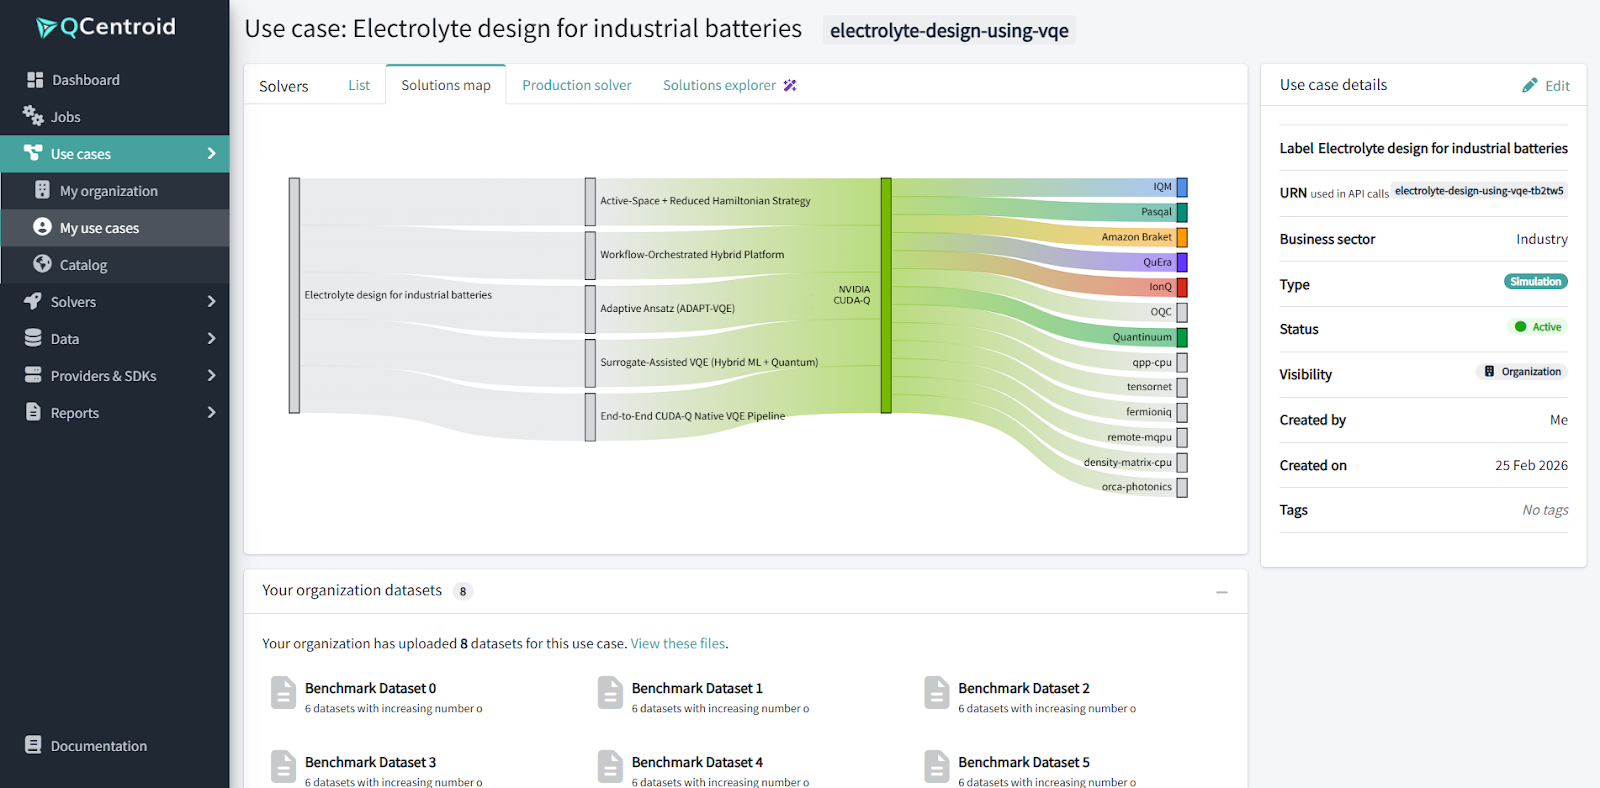Click the Data database icon
The height and width of the screenshot is (788, 1600).
[33, 338]
